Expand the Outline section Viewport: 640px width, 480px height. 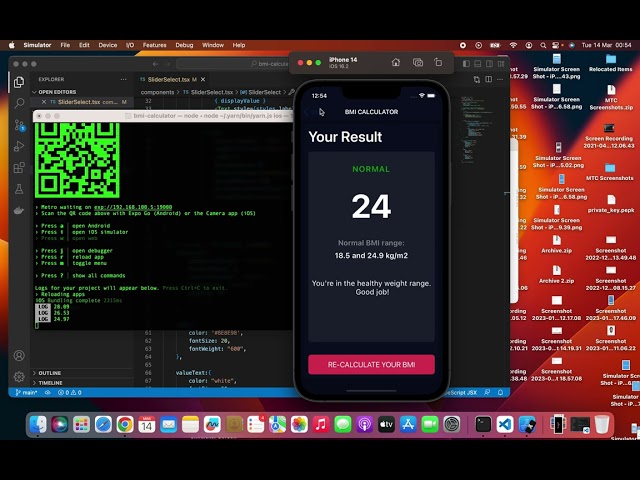[x=47, y=373]
